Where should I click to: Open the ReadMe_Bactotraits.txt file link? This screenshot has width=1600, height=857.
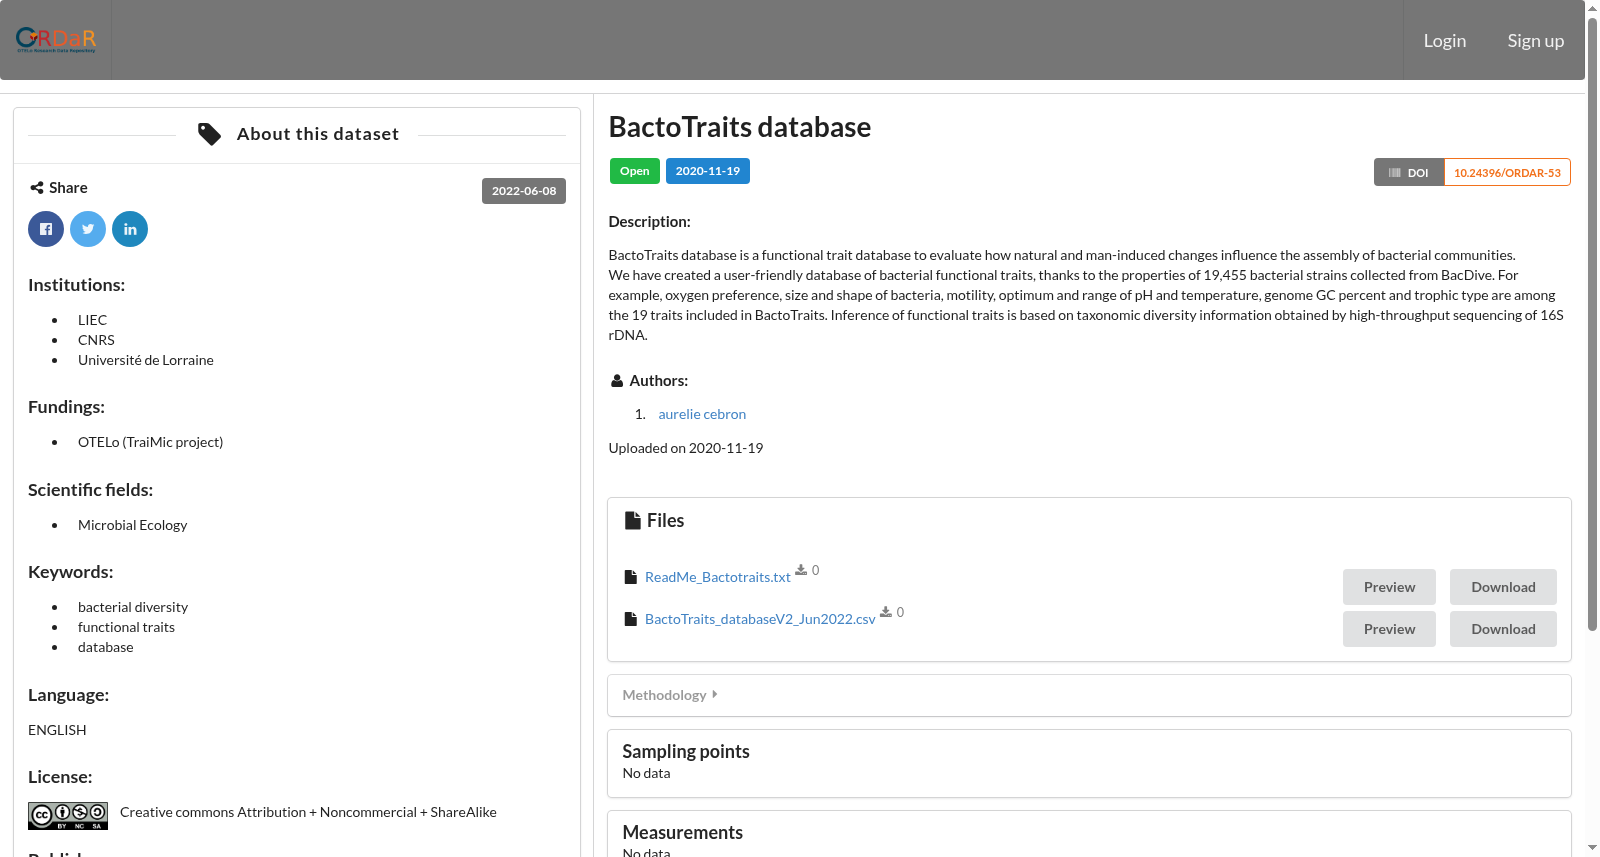click(717, 577)
